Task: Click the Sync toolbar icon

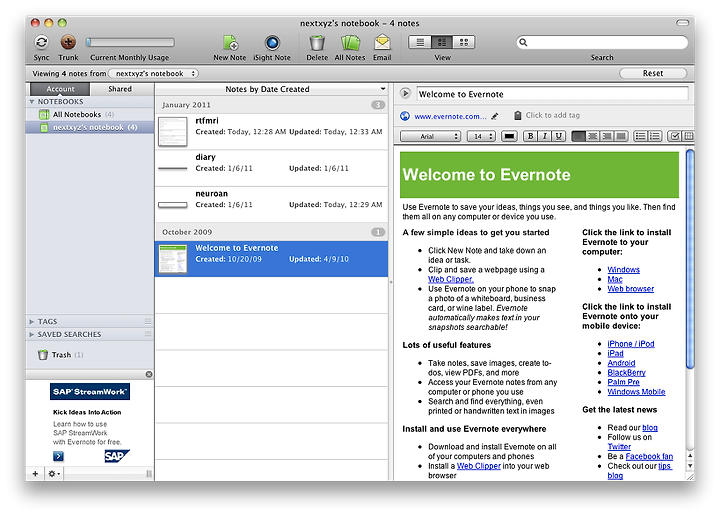Action: [x=41, y=43]
